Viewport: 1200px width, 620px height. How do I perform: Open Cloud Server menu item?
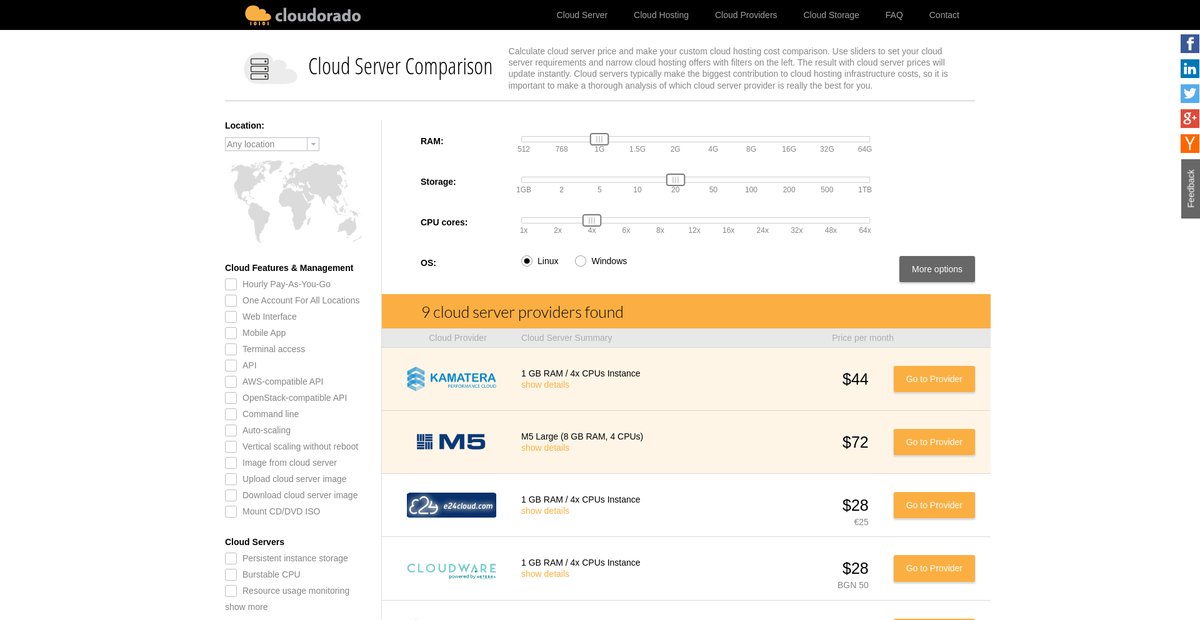click(582, 15)
